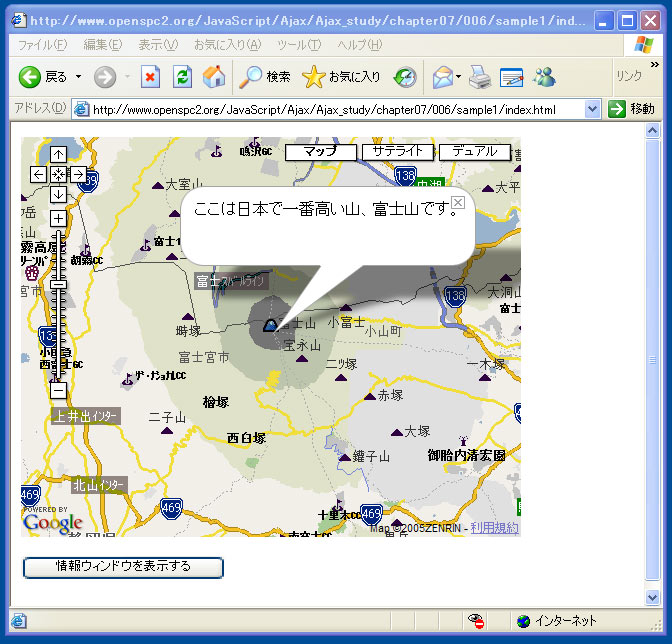Click the info window text about 富士山
Screen dimensions: 672x644
tap(326, 209)
